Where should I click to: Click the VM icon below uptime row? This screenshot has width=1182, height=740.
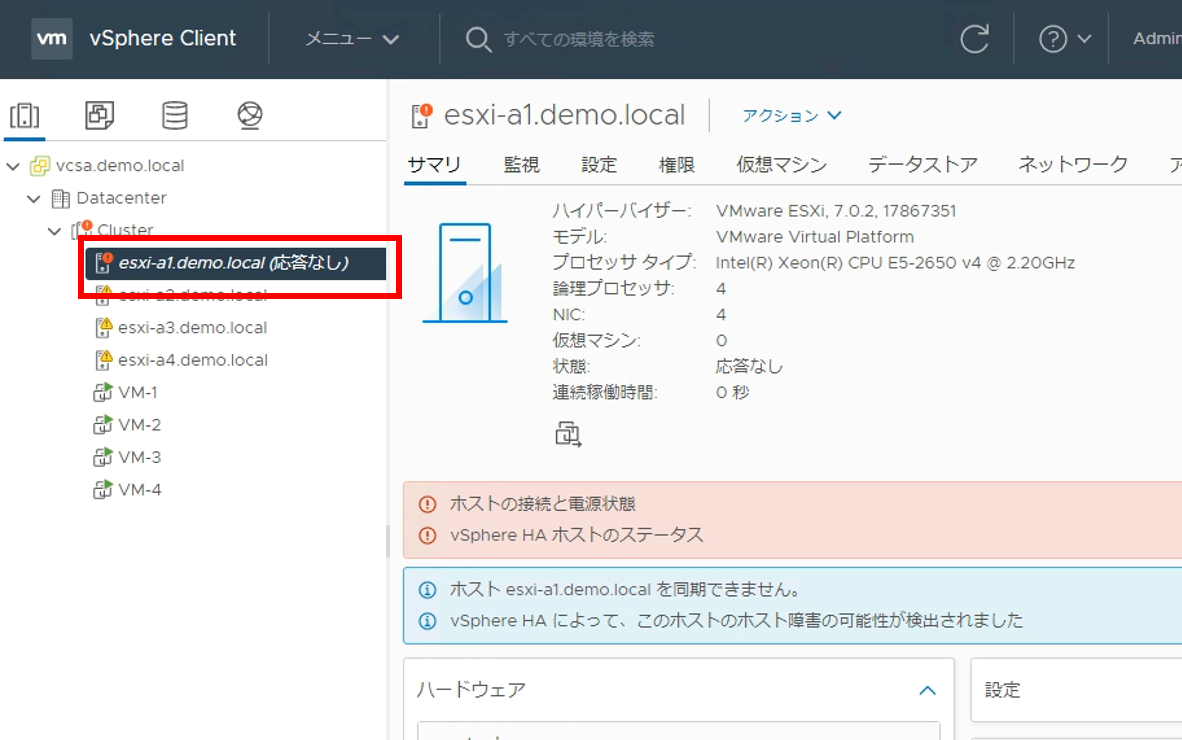[x=568, y=435]
